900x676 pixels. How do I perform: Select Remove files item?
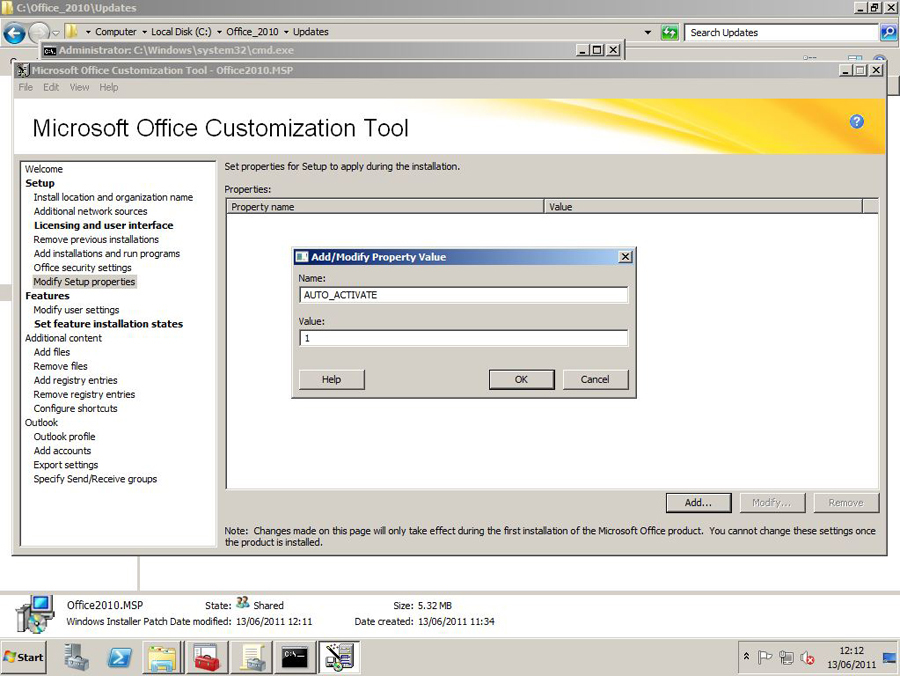[60, 366]
